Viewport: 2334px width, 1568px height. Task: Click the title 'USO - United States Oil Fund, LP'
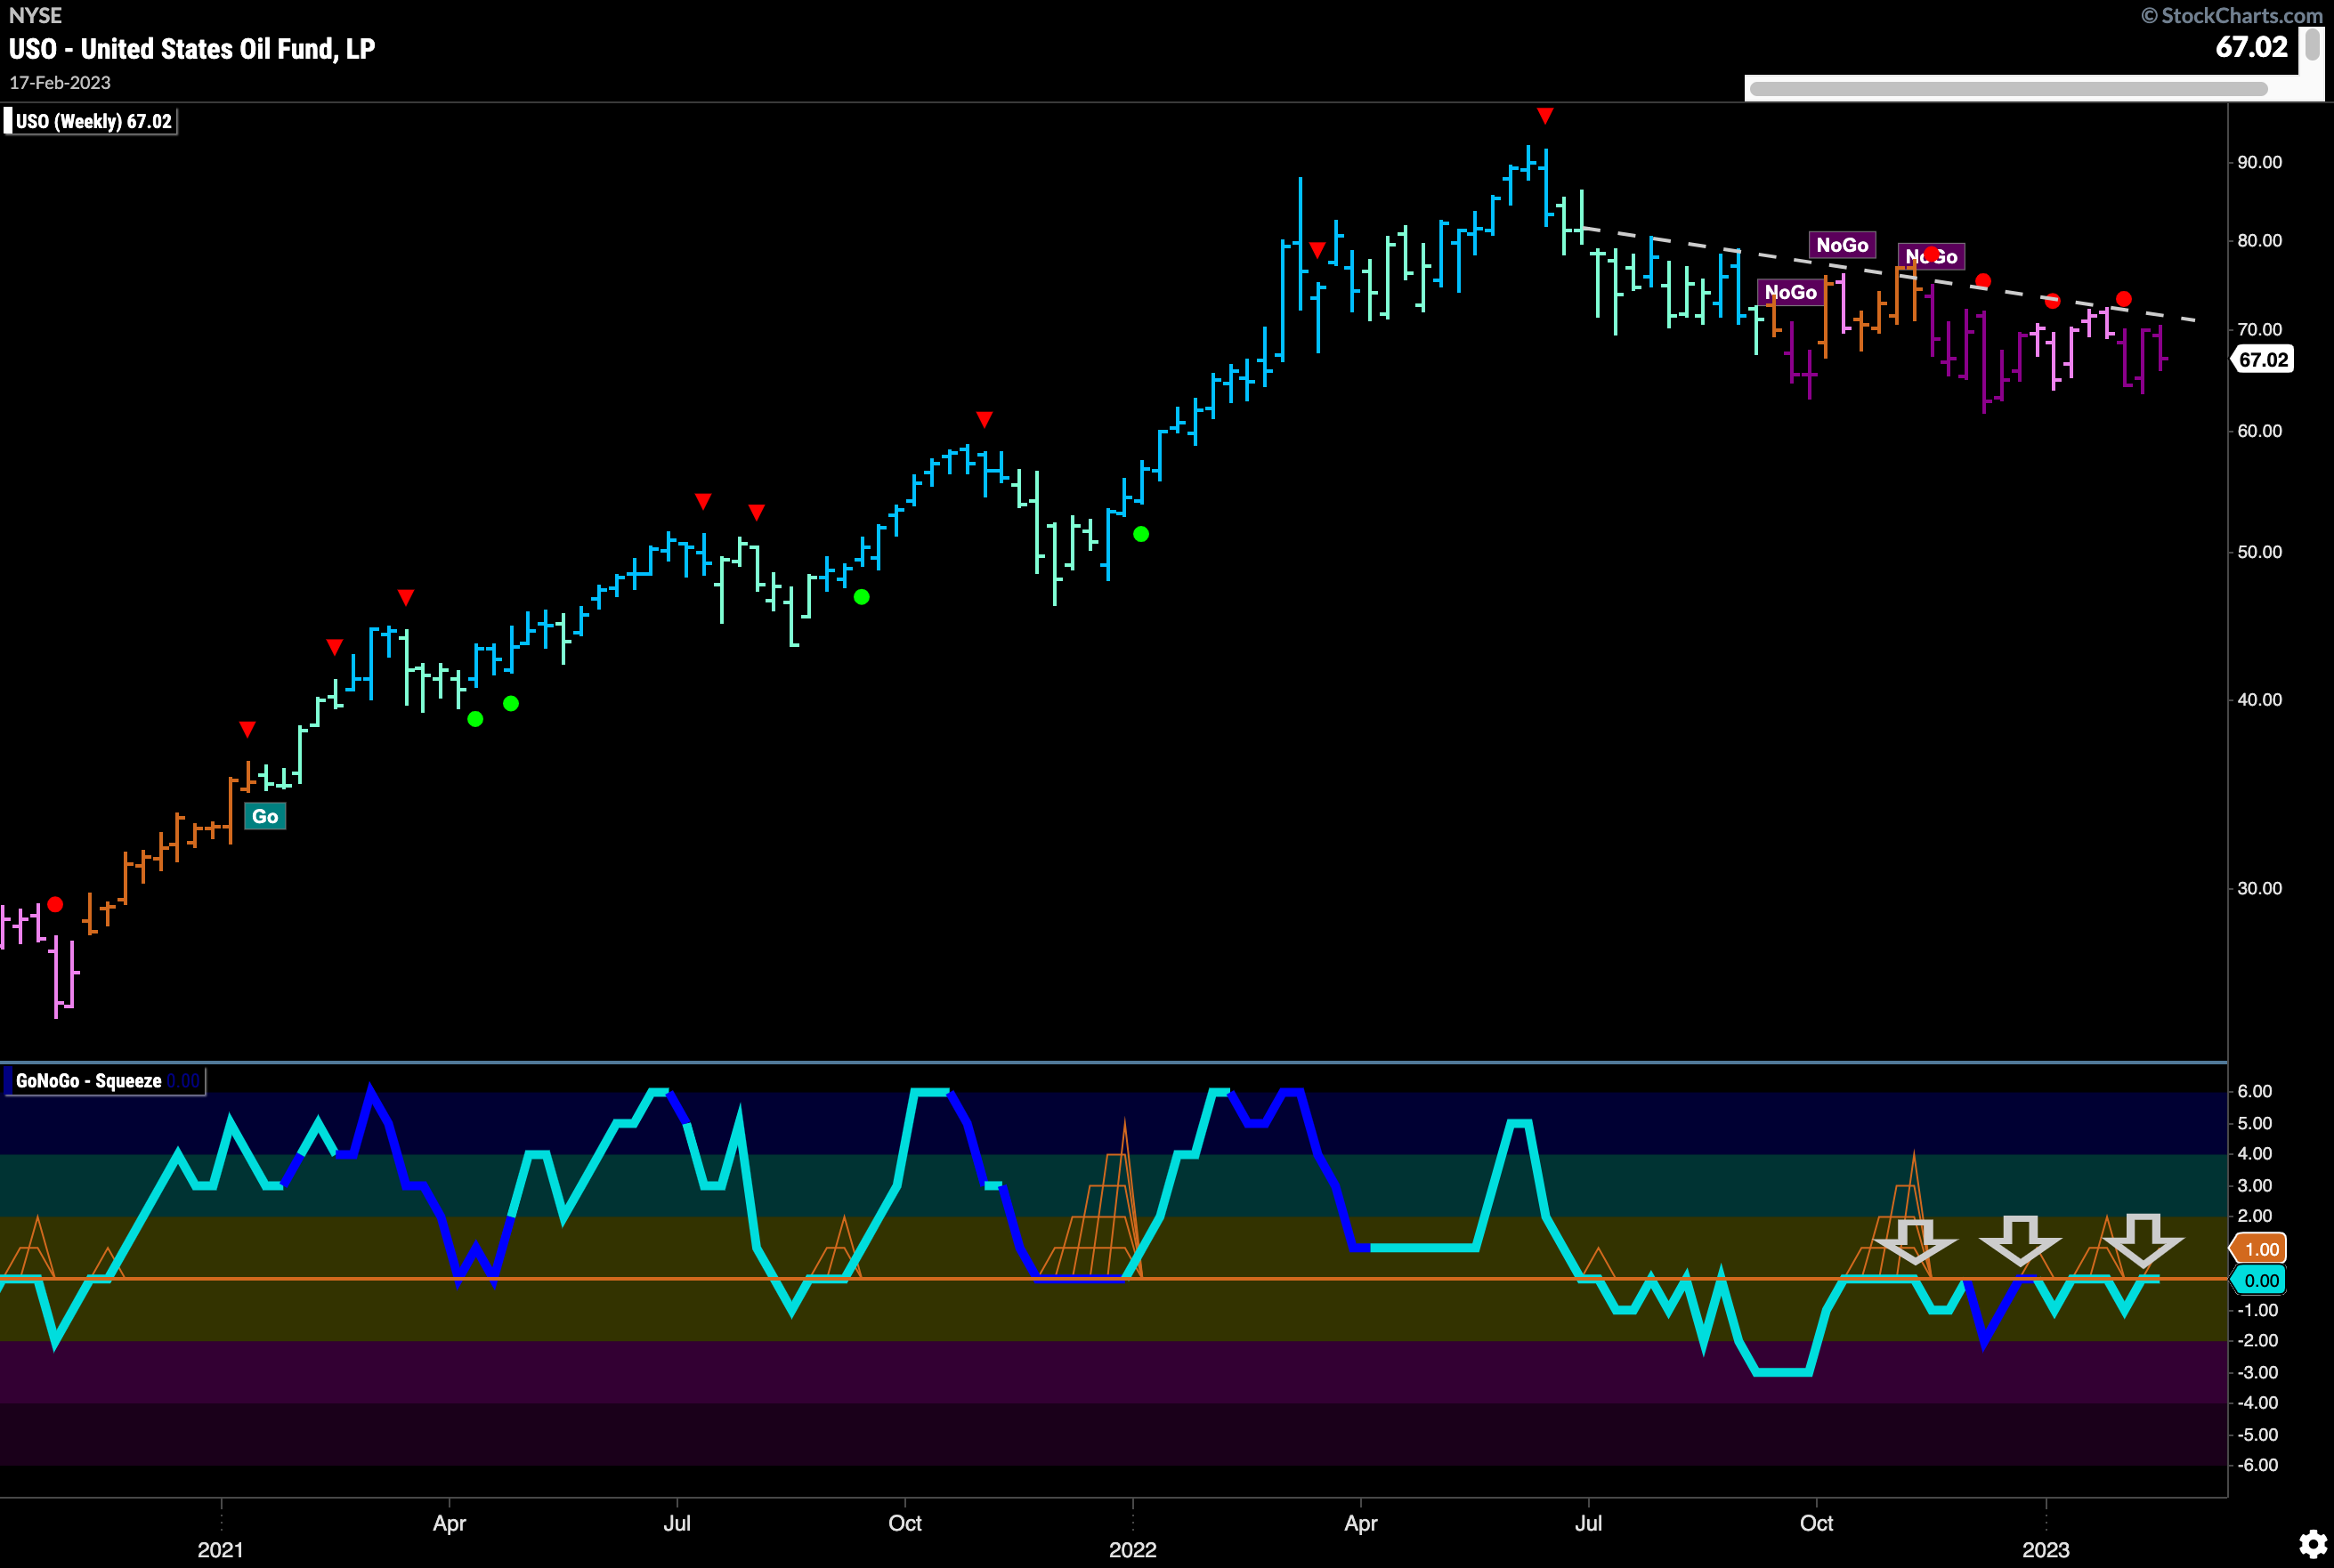192,49
